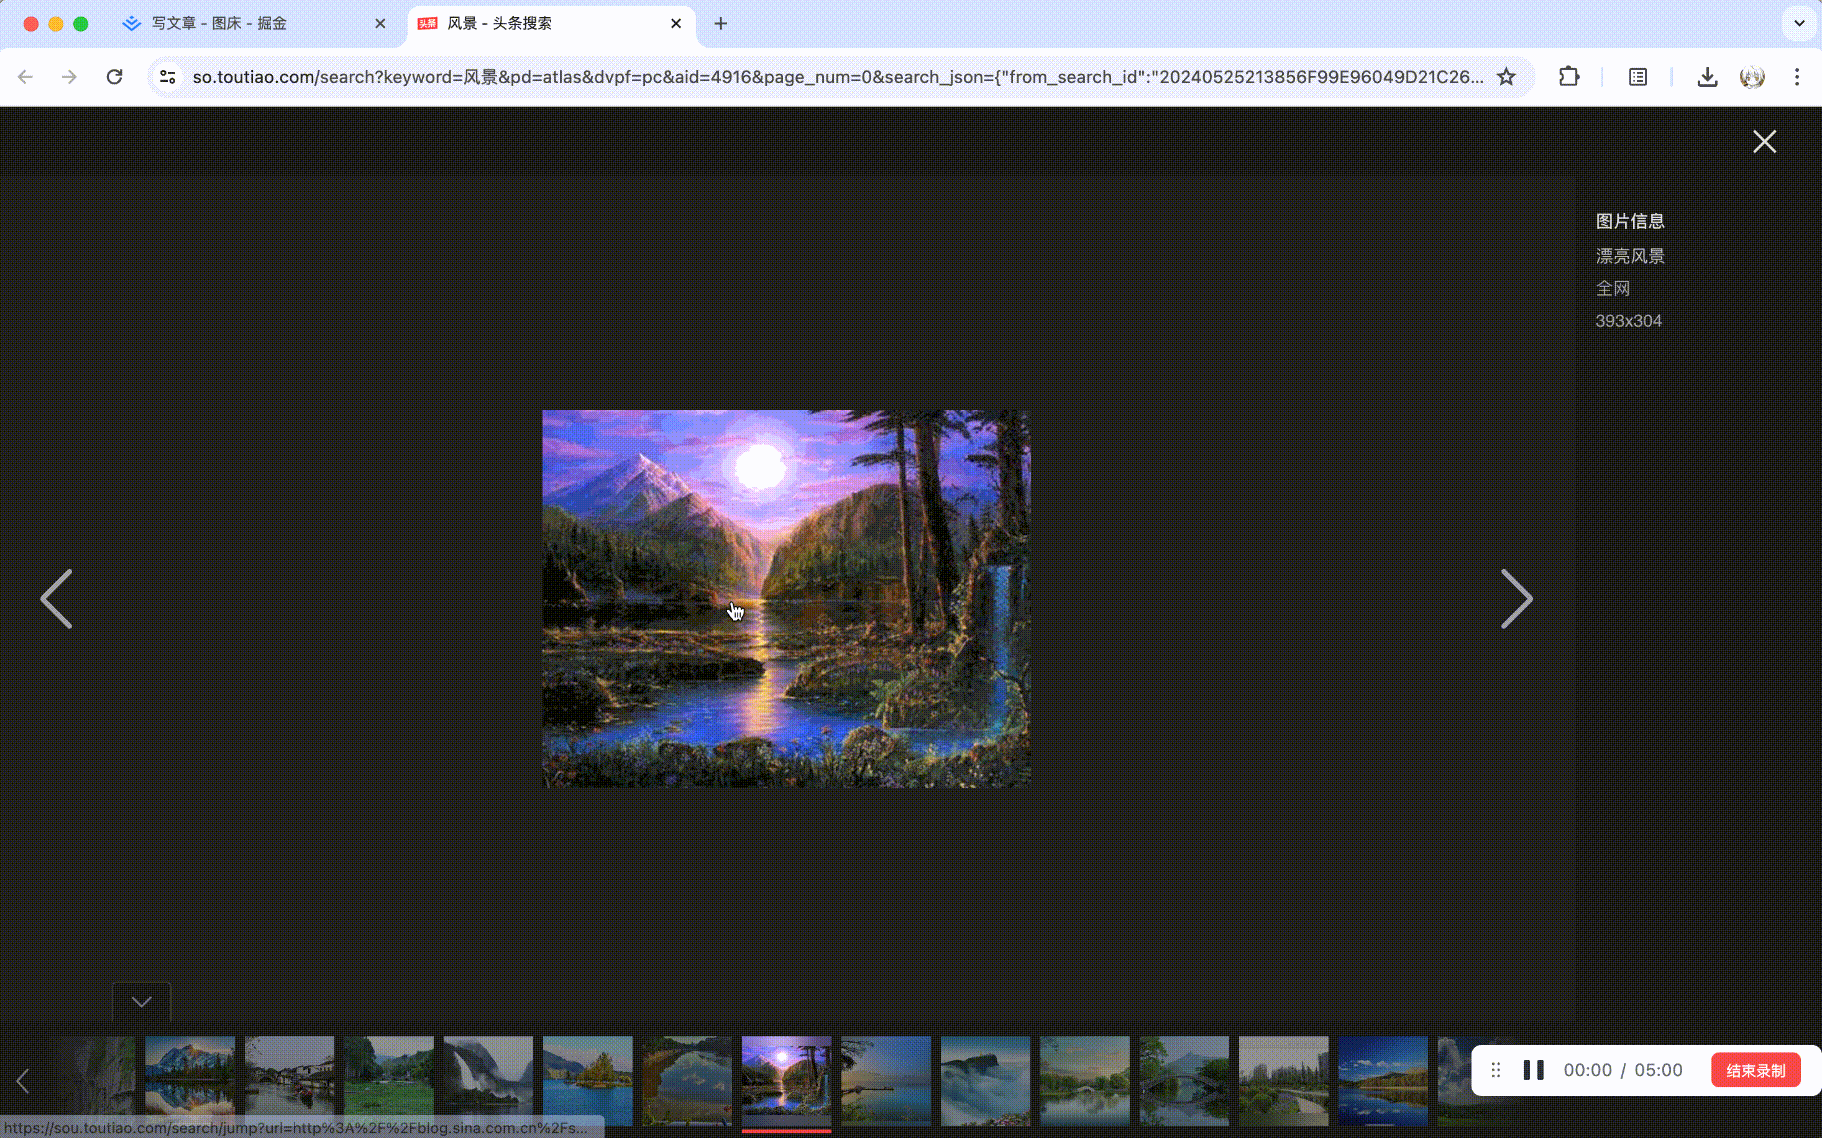Reload the current page
This screenshot has height=1138, width=1822.
coord(115,77)
